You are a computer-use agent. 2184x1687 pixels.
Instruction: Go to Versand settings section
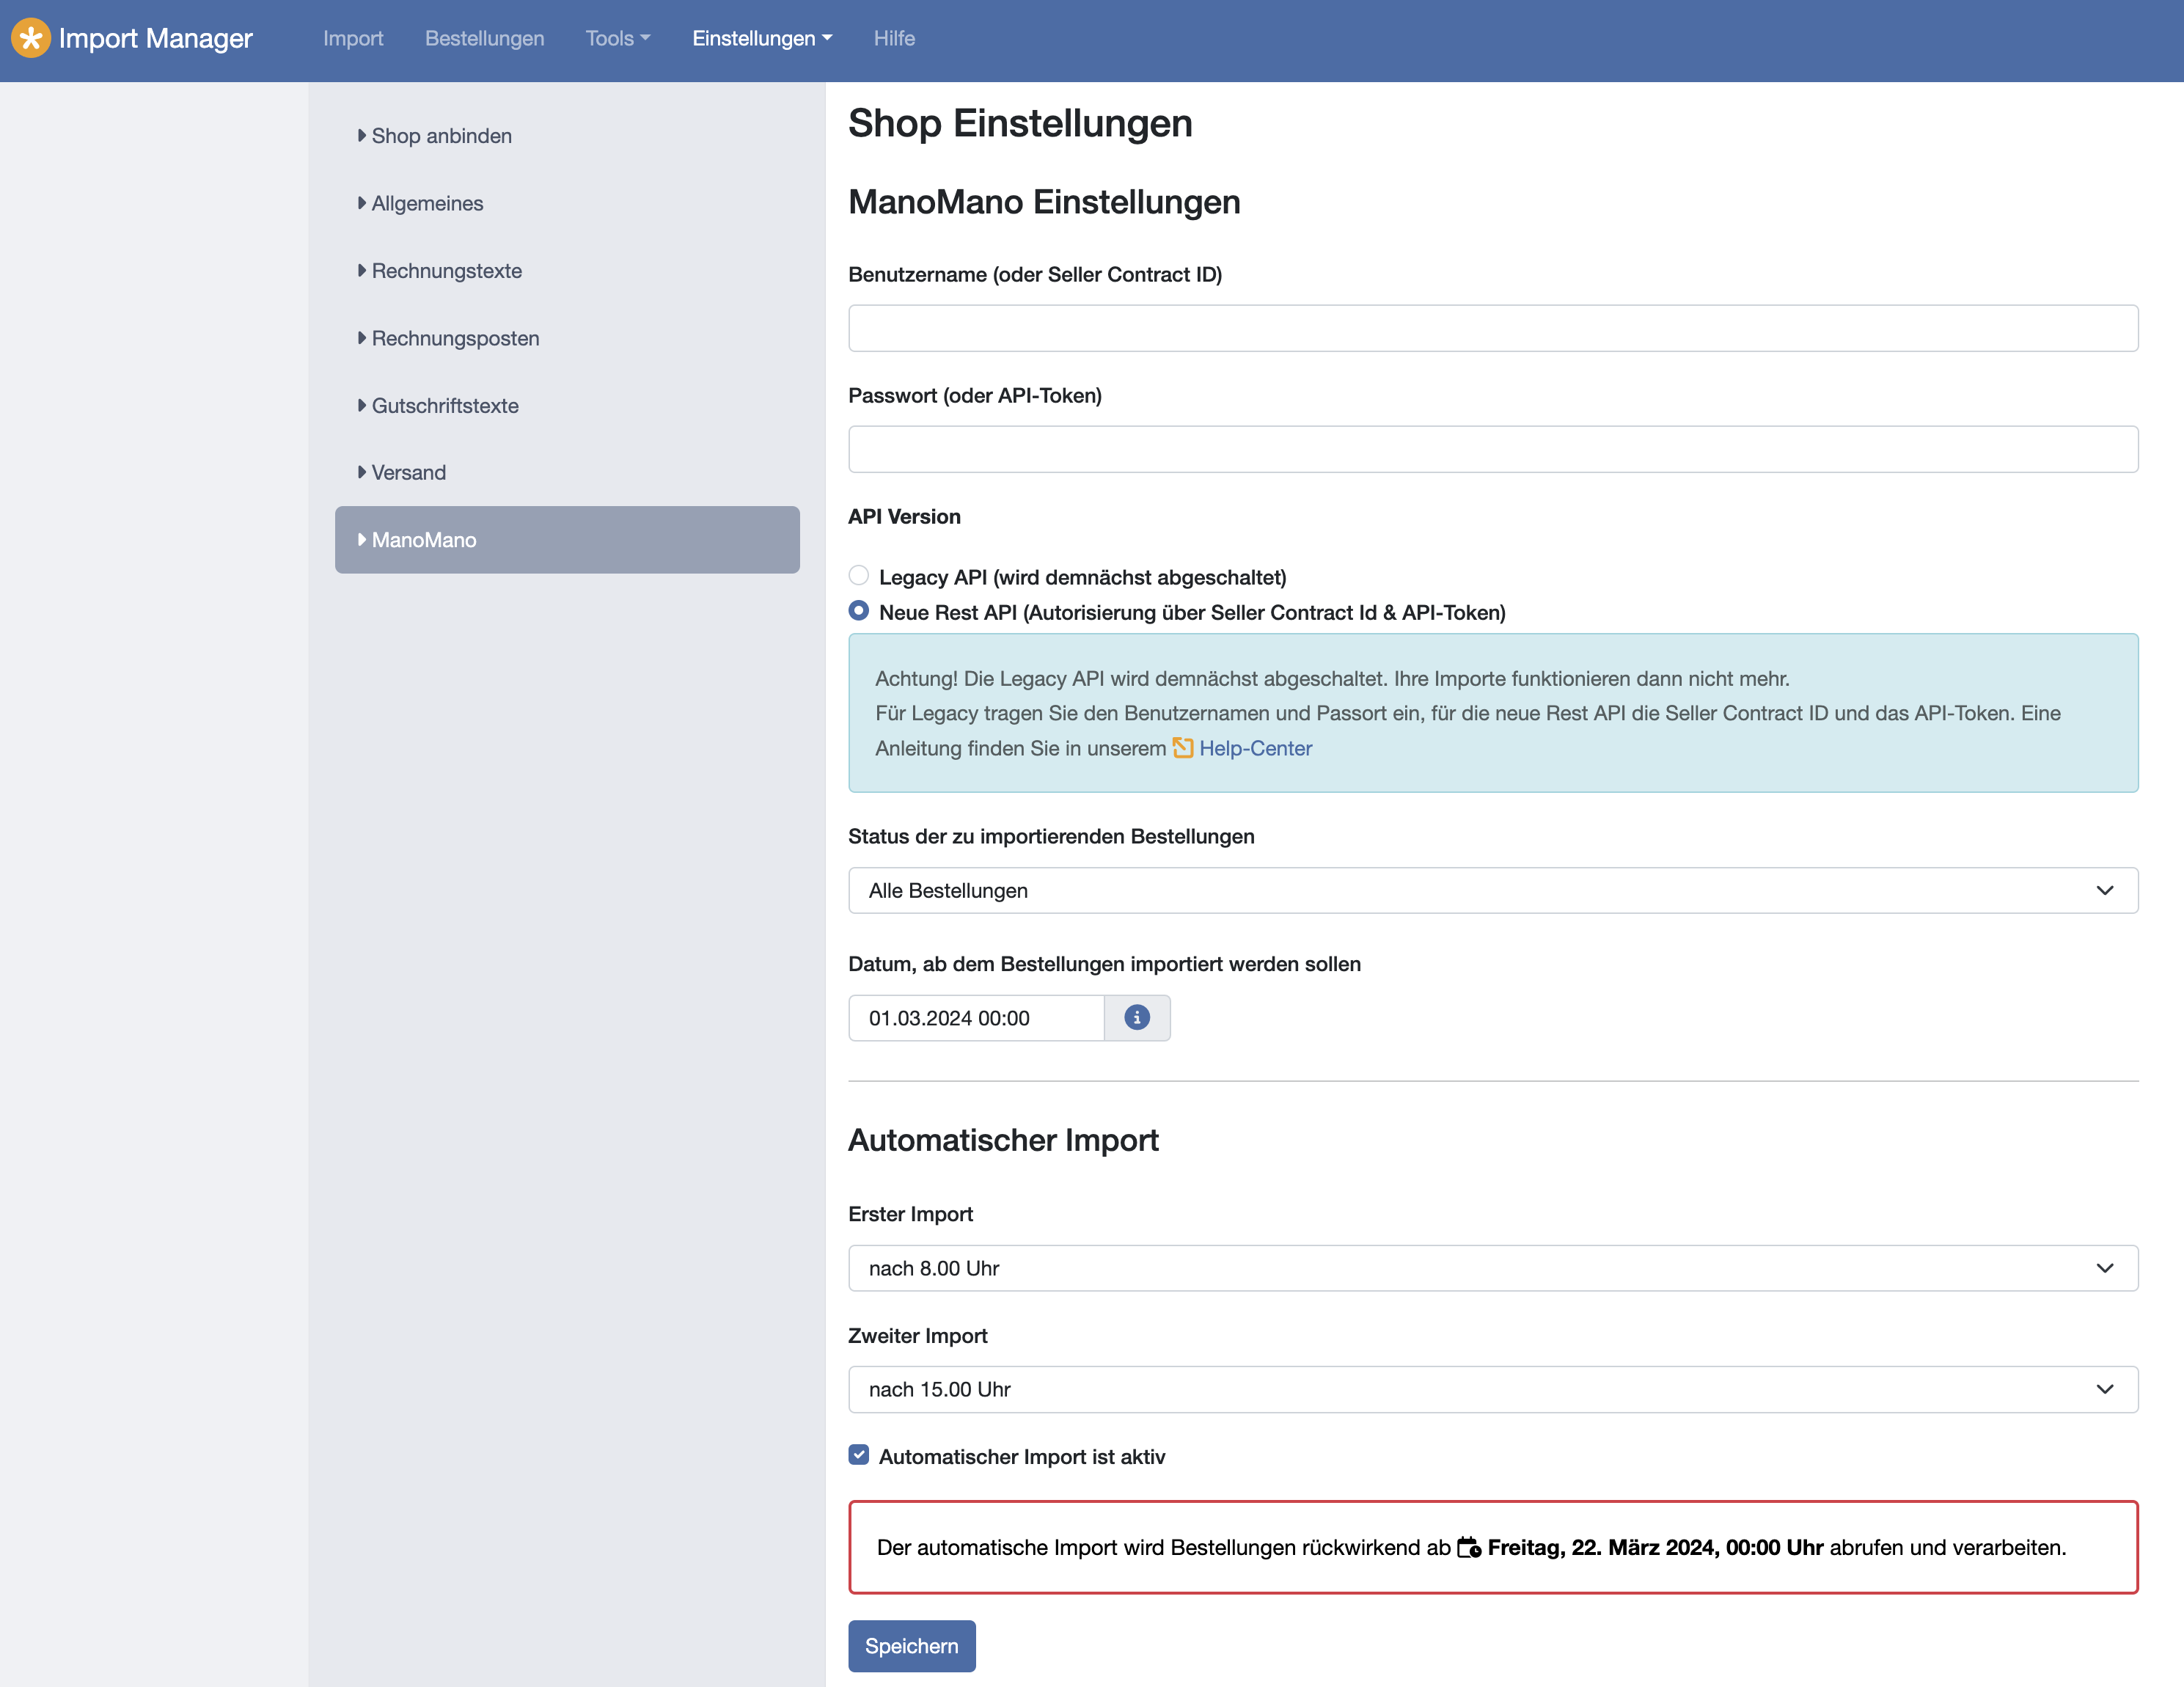pos(567,472)
